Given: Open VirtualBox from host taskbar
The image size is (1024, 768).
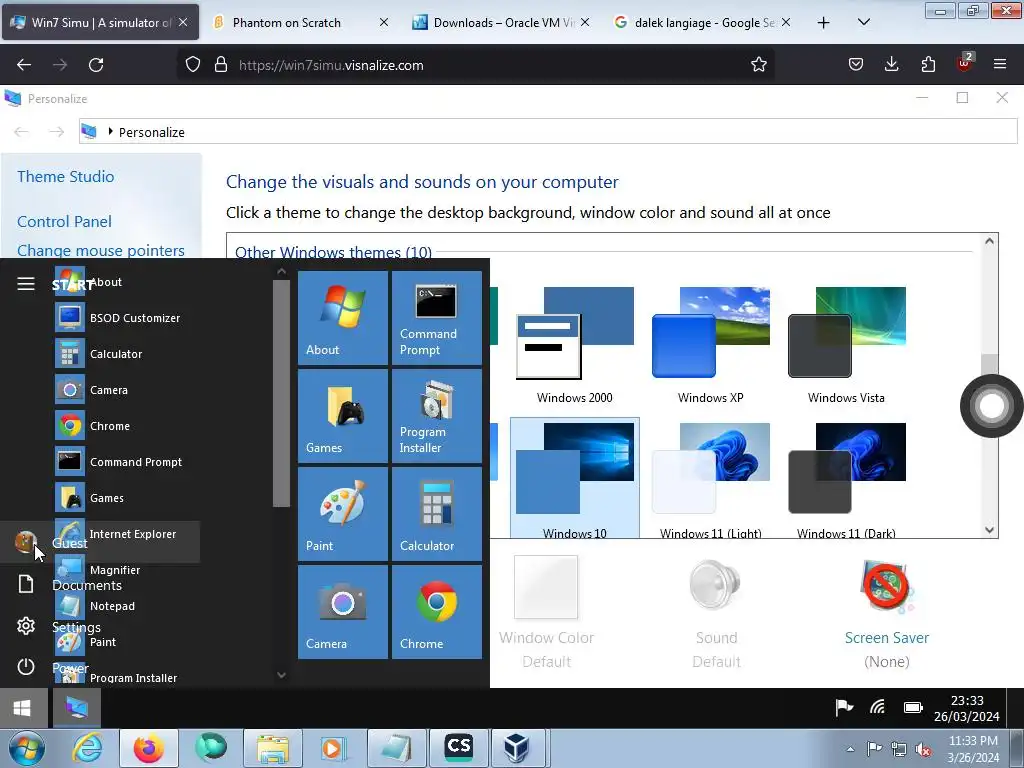Looking at the screenshot, I should point(517,748).
